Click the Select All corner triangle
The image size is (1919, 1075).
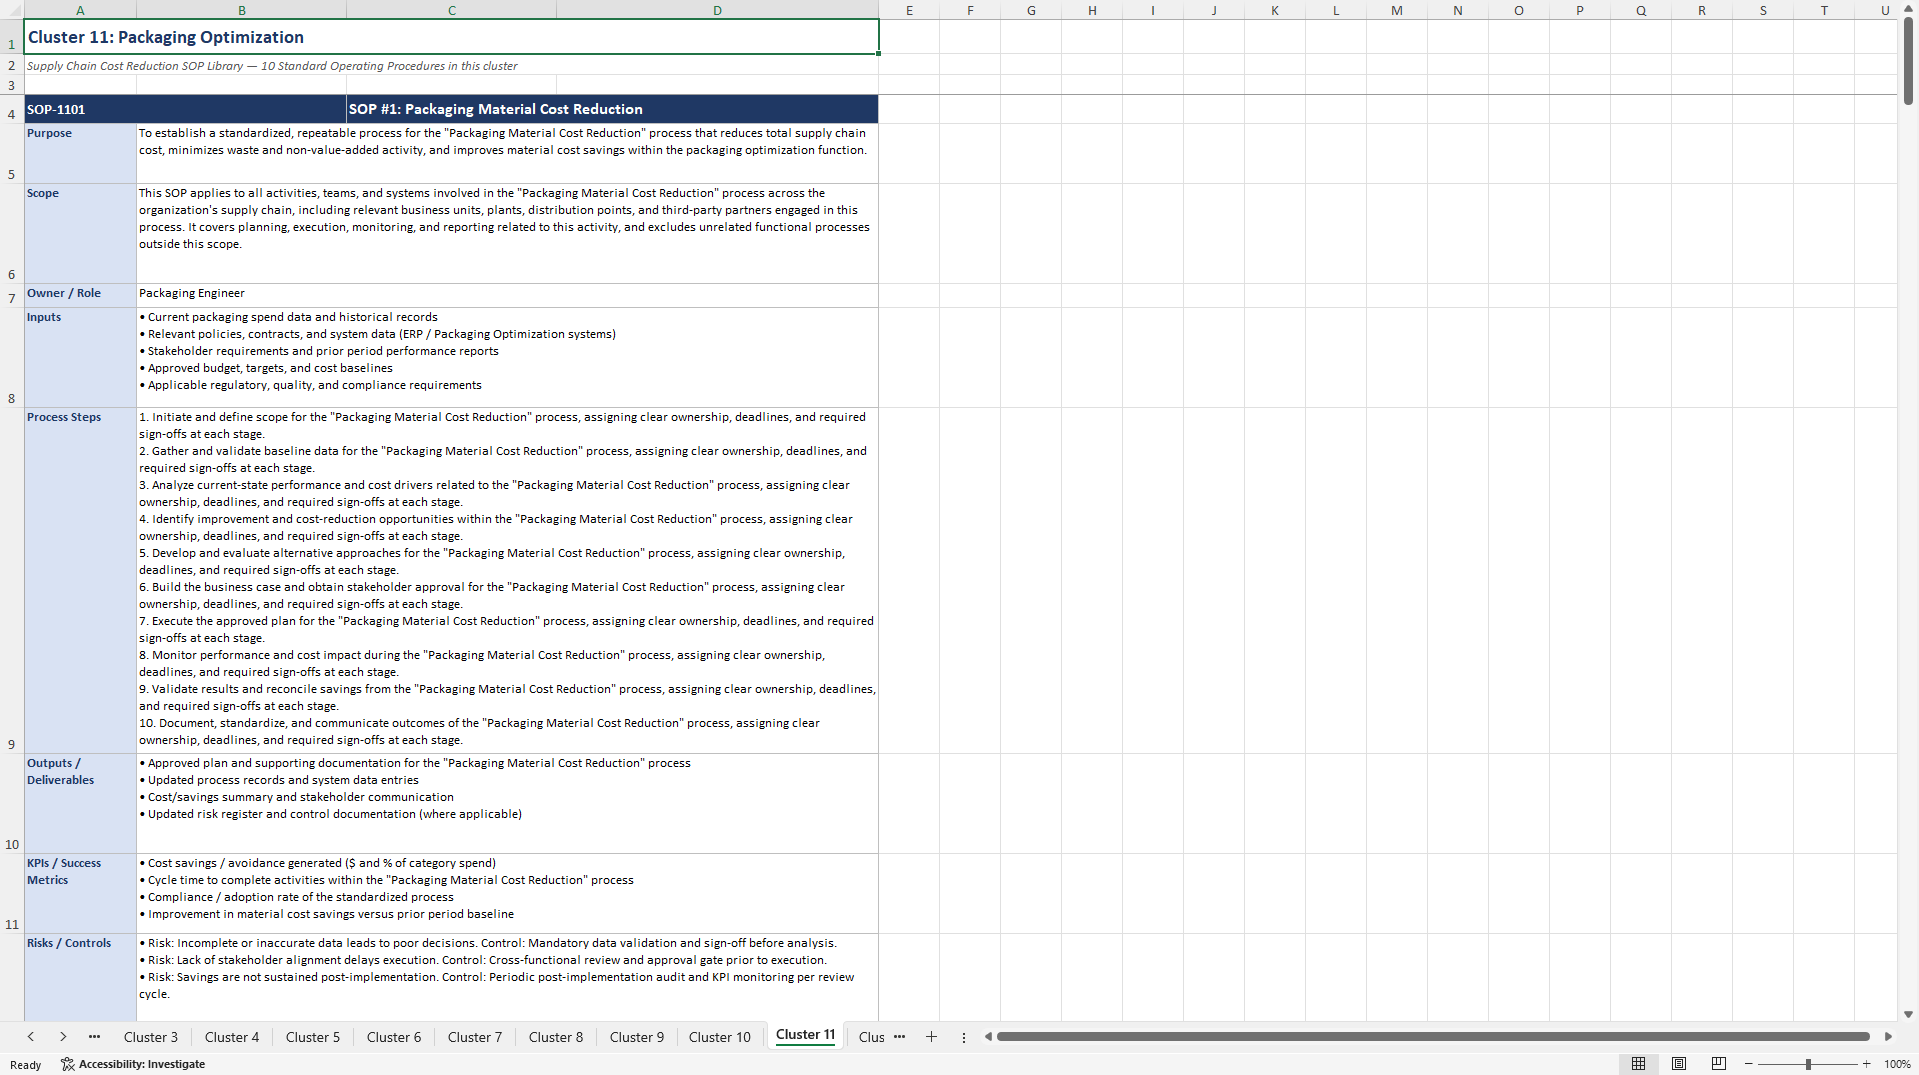tap(12, 10)
